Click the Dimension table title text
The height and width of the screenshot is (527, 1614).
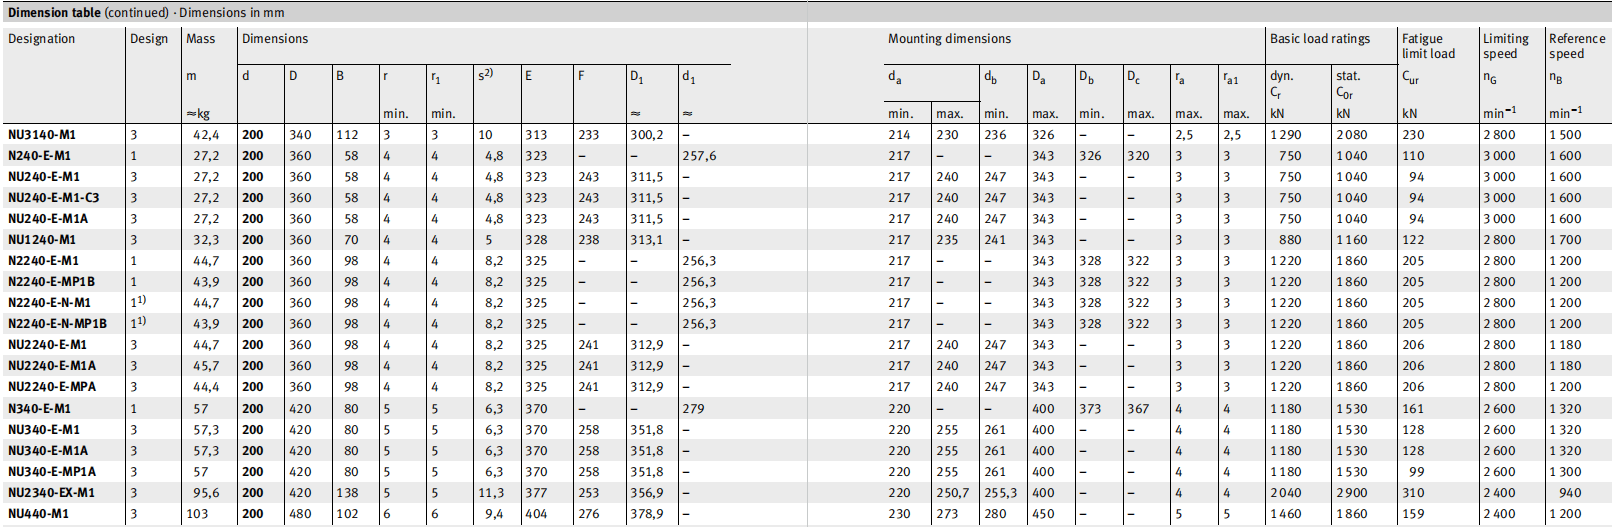(146, 13)
